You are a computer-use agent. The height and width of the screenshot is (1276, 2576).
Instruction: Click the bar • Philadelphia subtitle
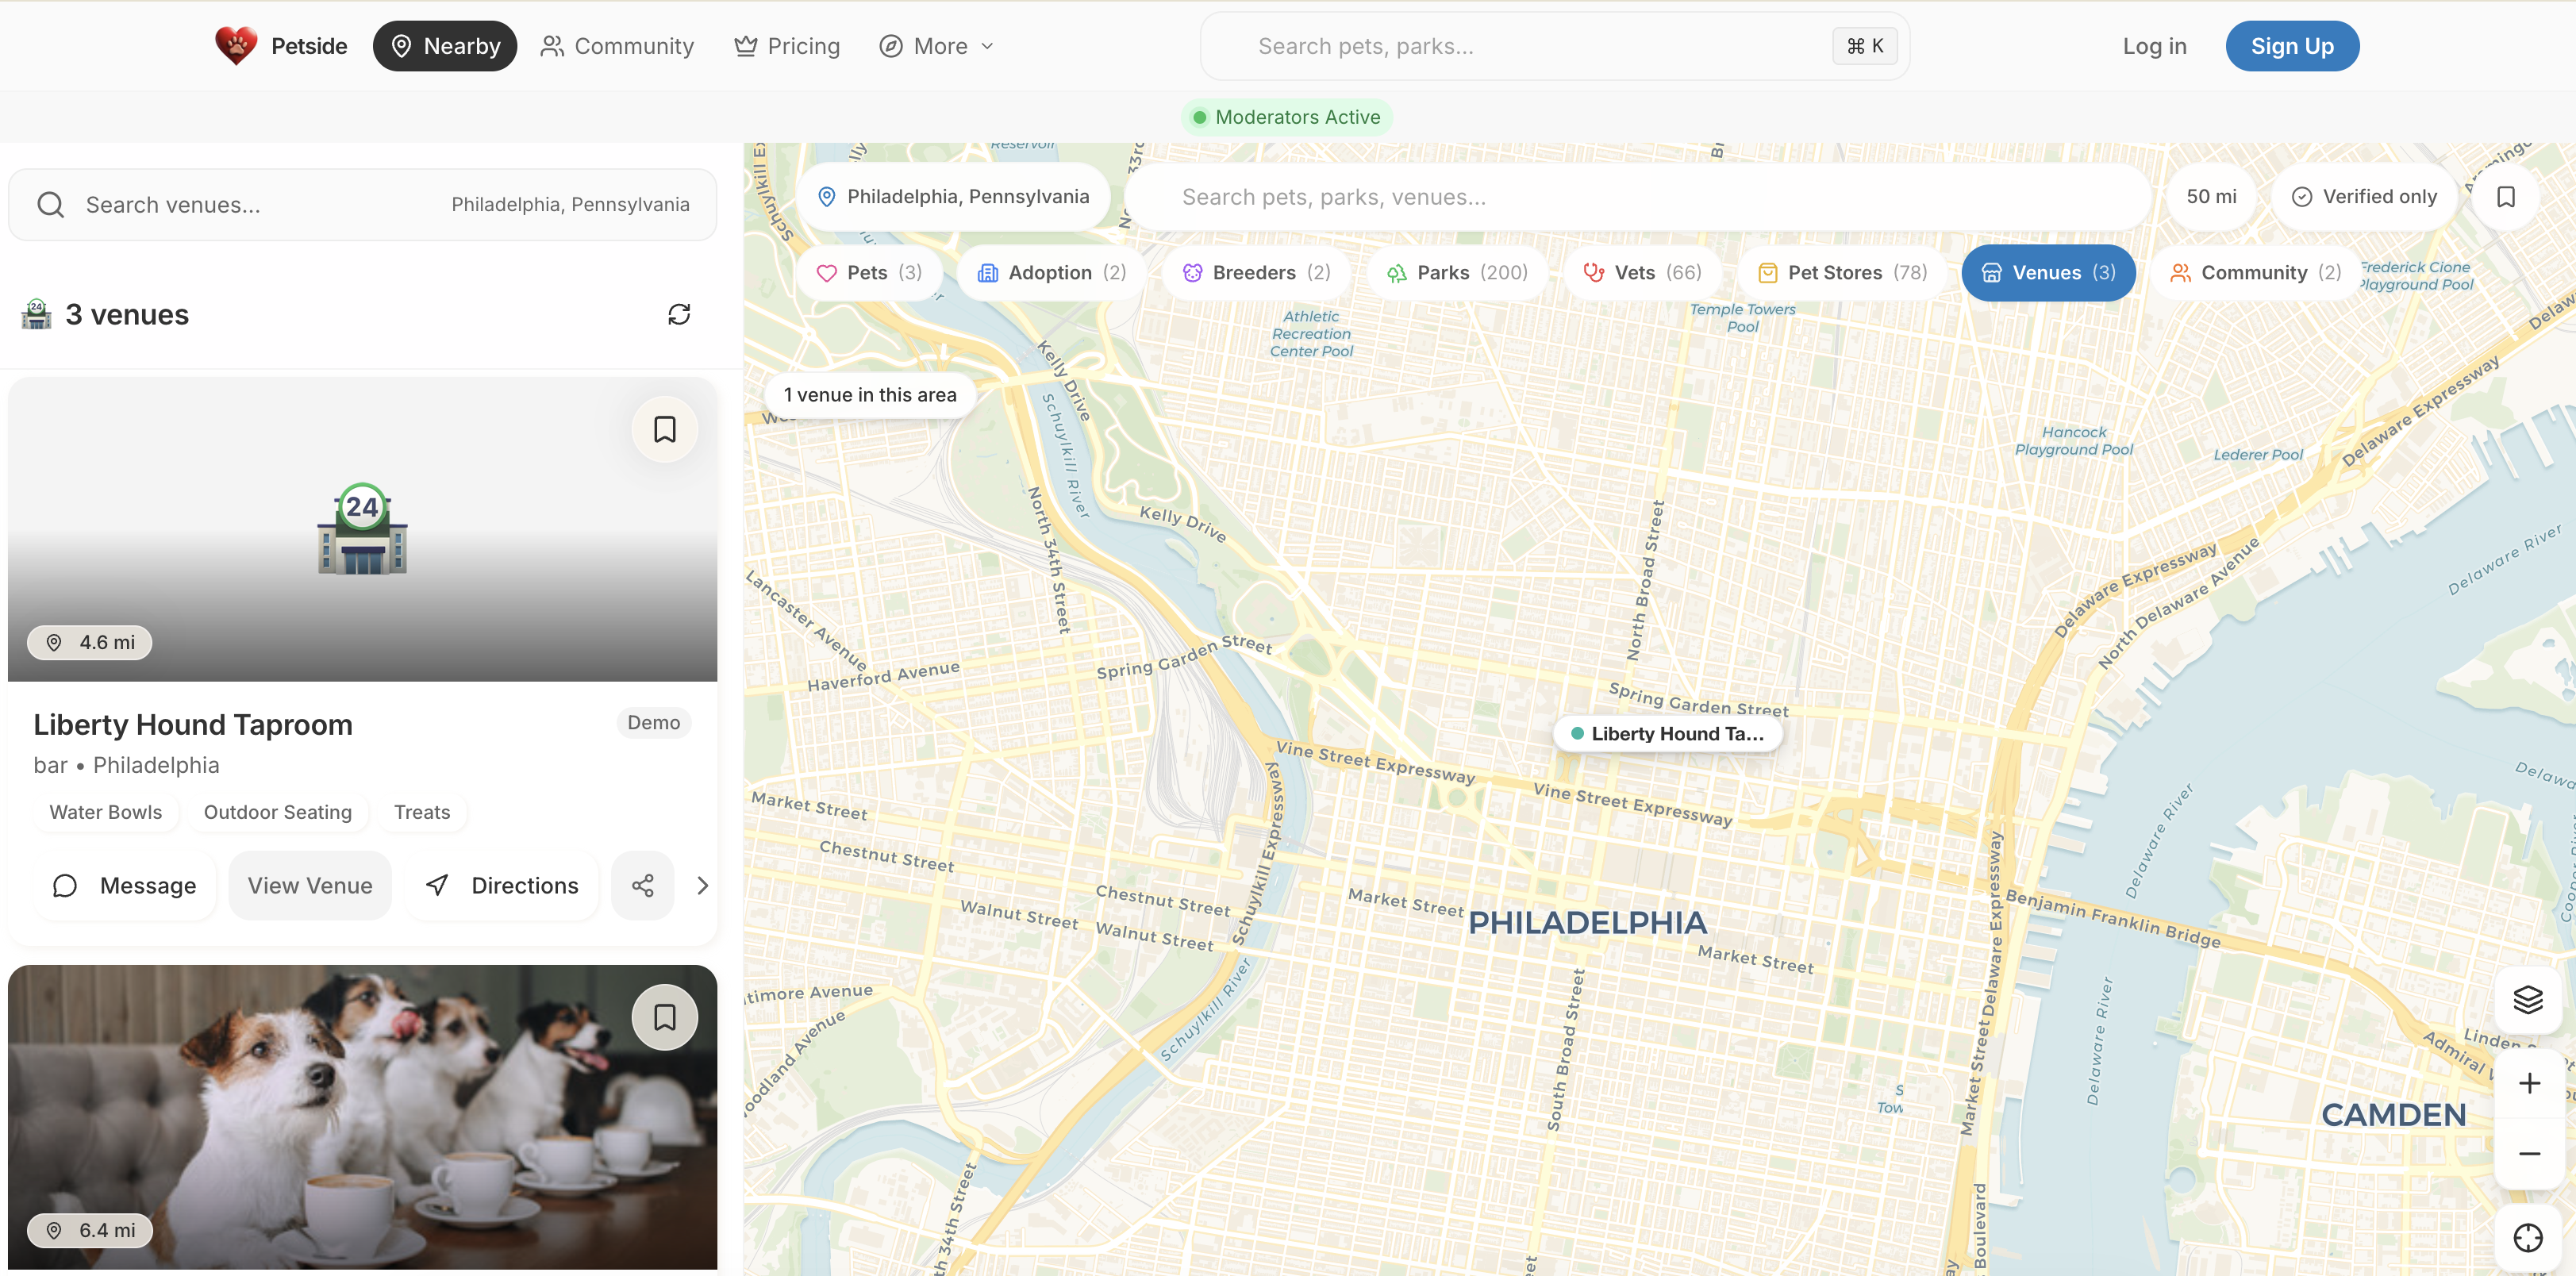[x=126, y=765]
